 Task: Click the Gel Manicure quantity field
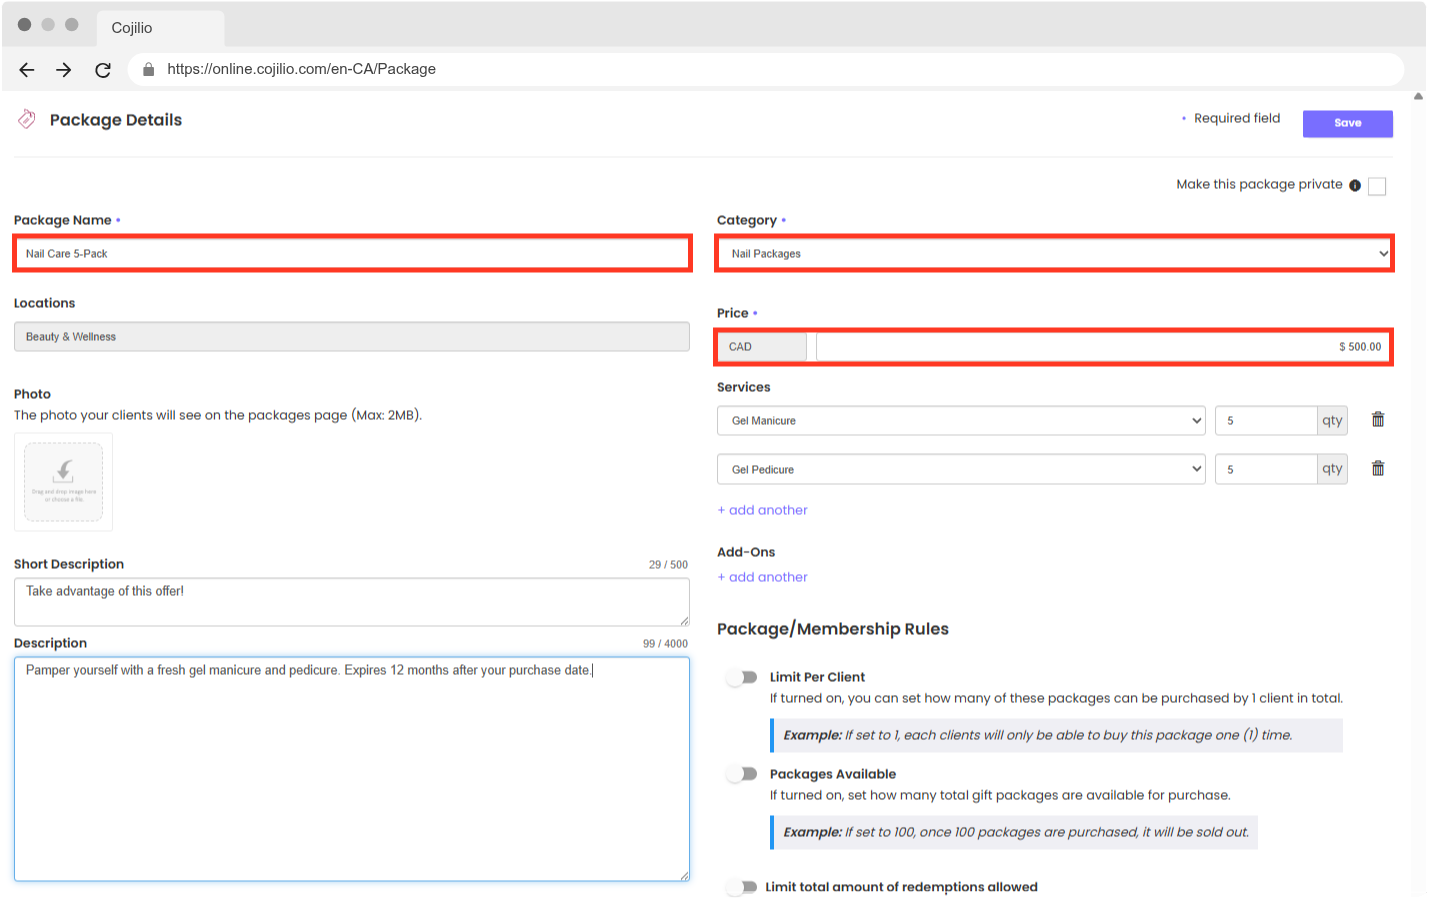point(1266,420)
